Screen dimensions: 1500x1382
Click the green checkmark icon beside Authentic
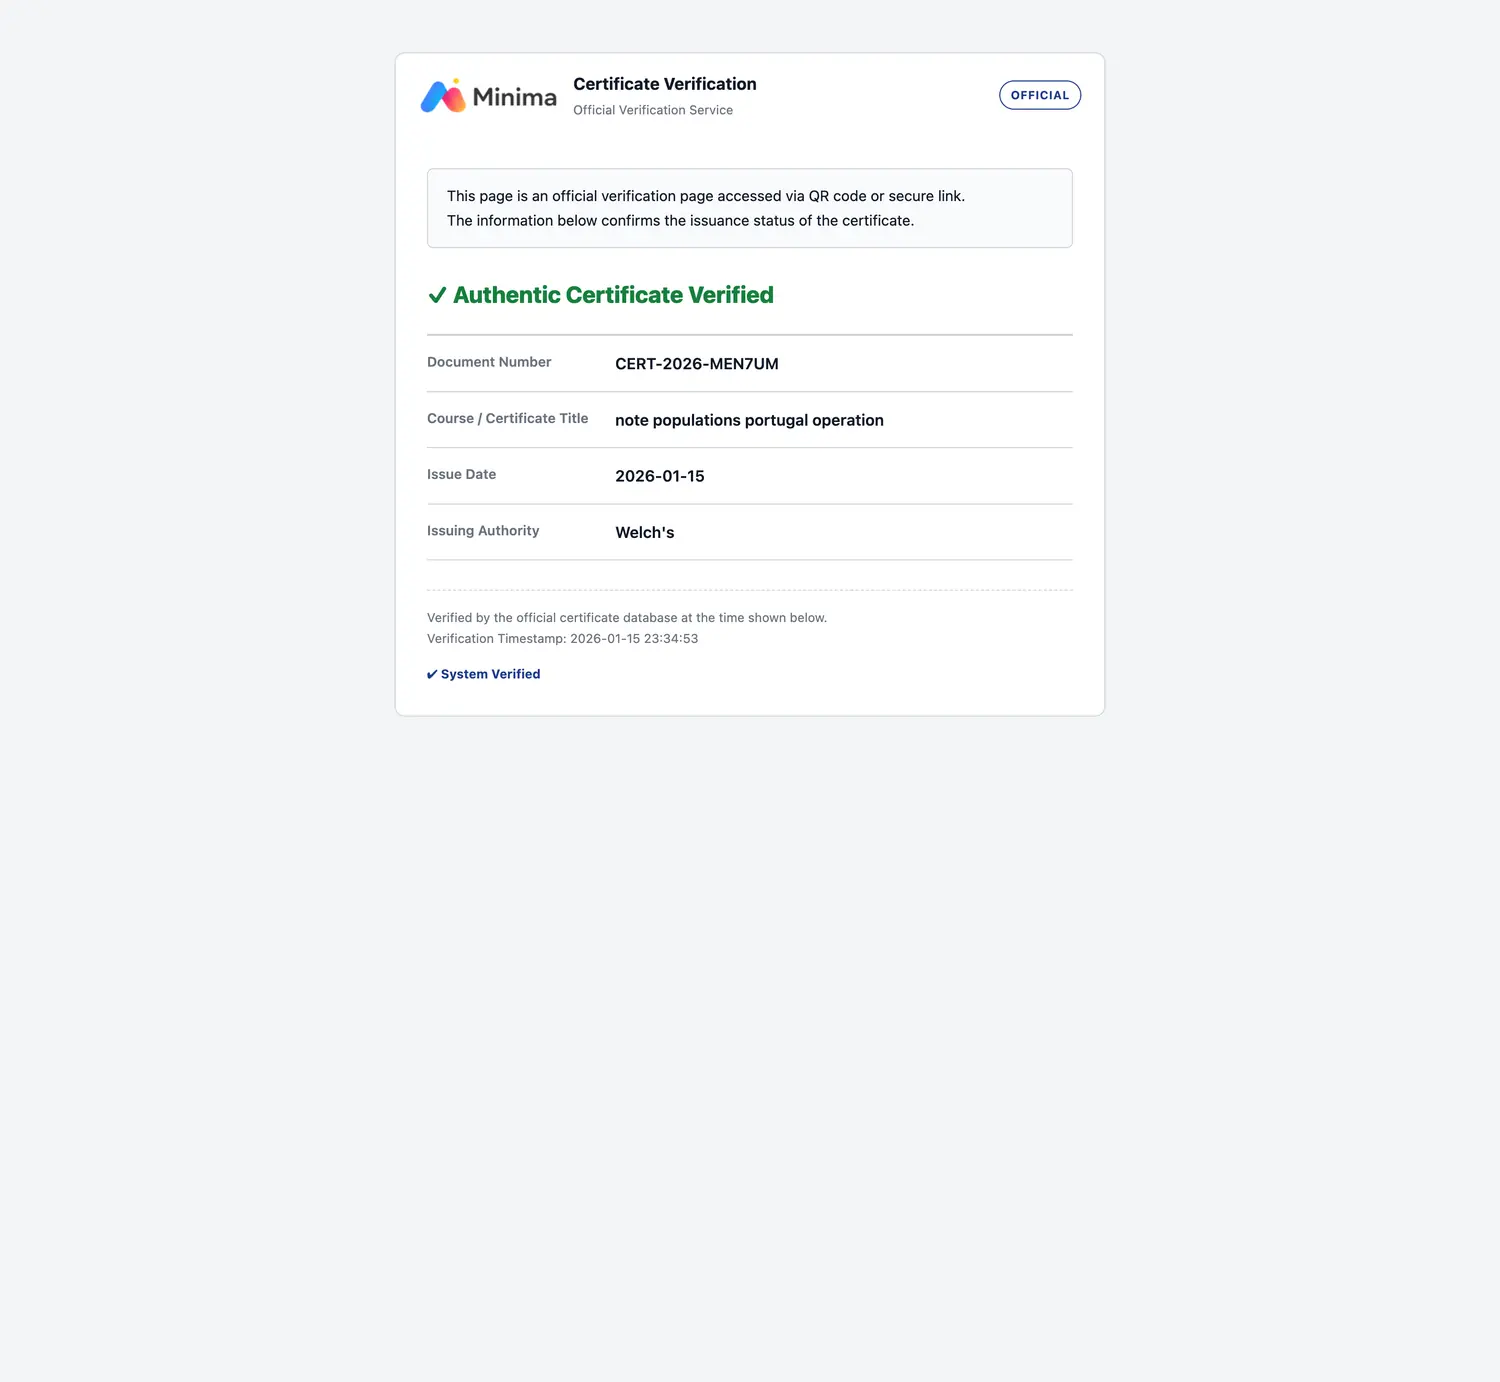437,295
